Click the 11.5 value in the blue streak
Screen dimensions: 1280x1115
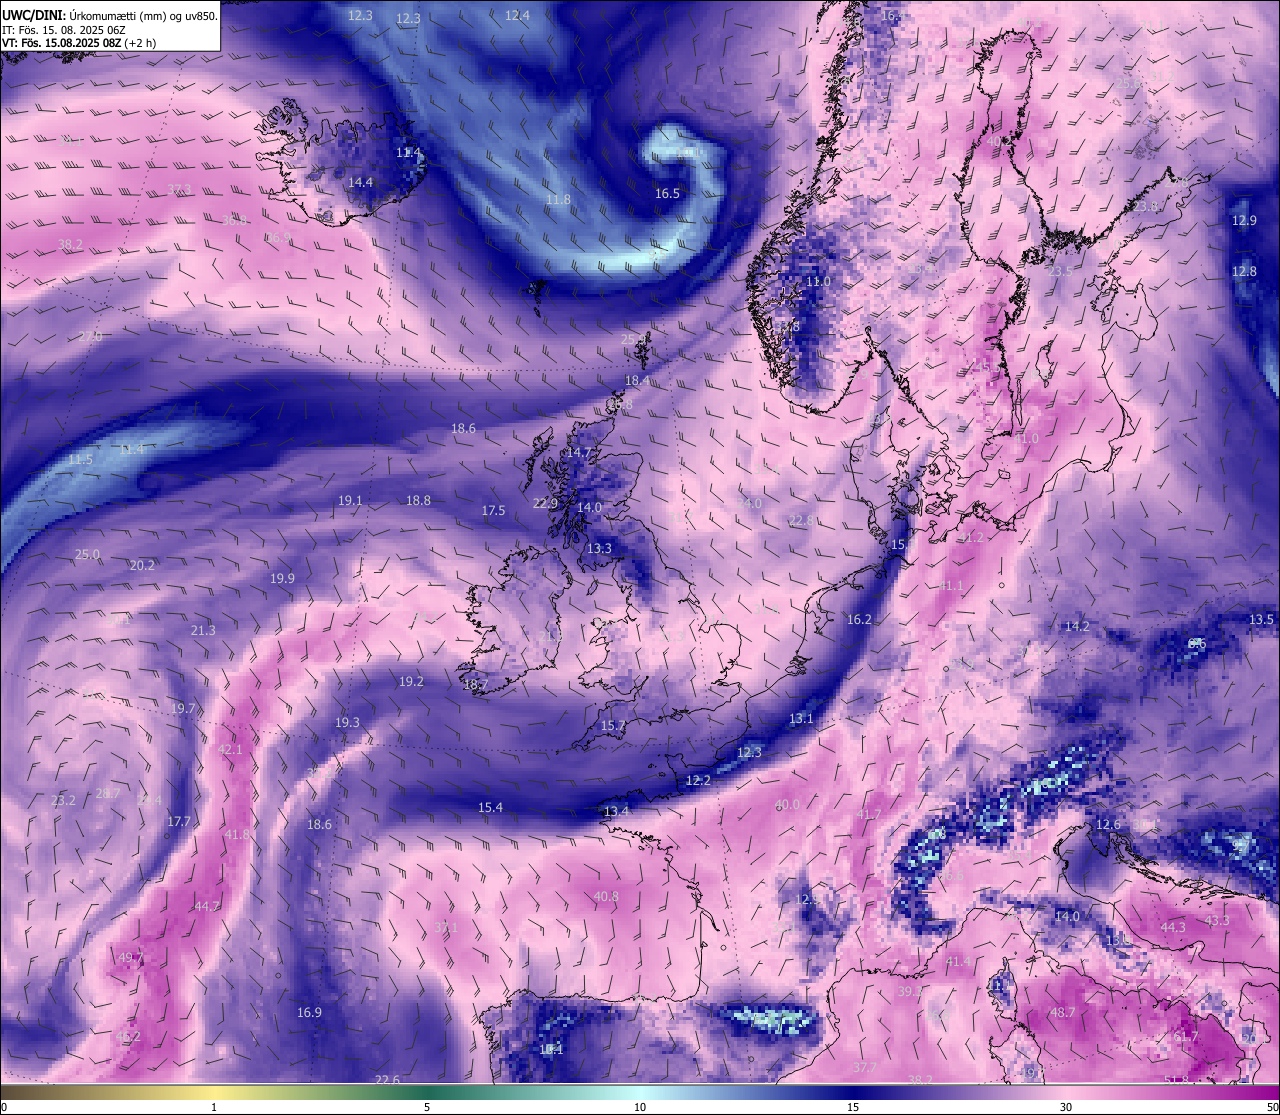pos(80,460)
